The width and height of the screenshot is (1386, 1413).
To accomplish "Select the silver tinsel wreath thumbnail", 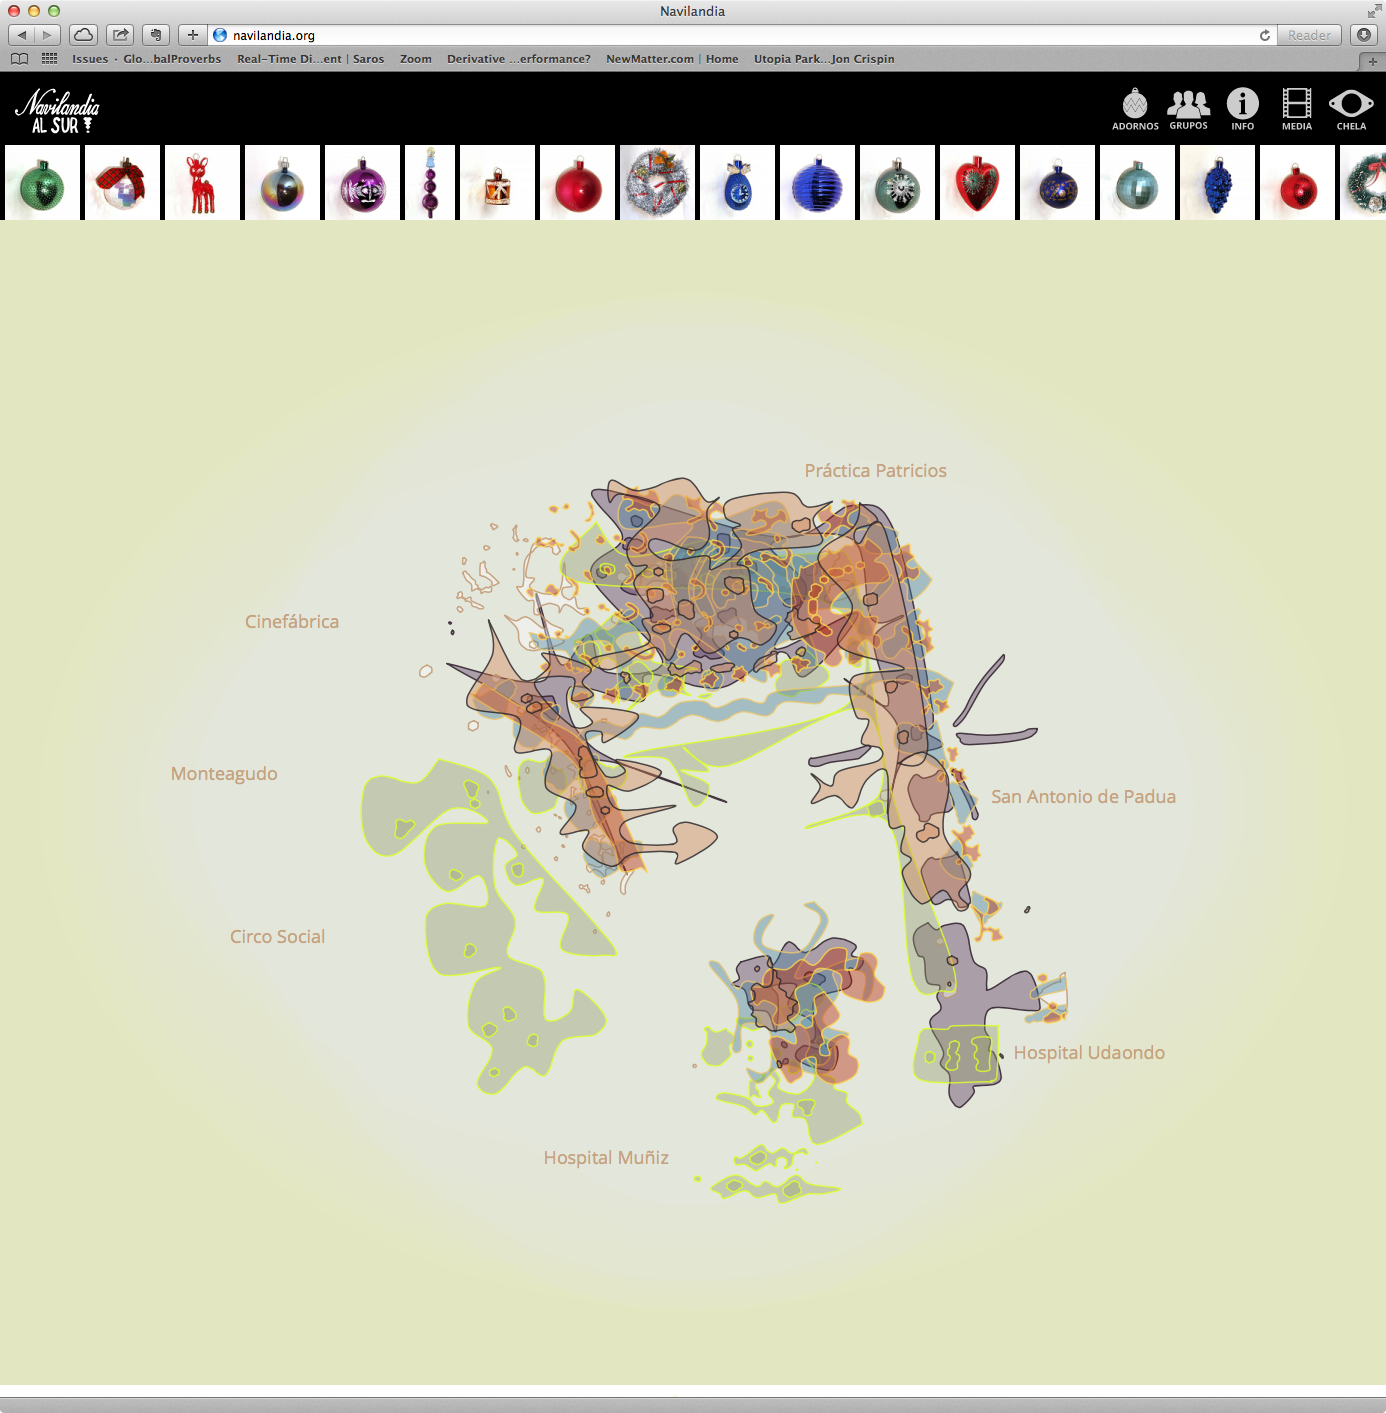I will [657, 182].
